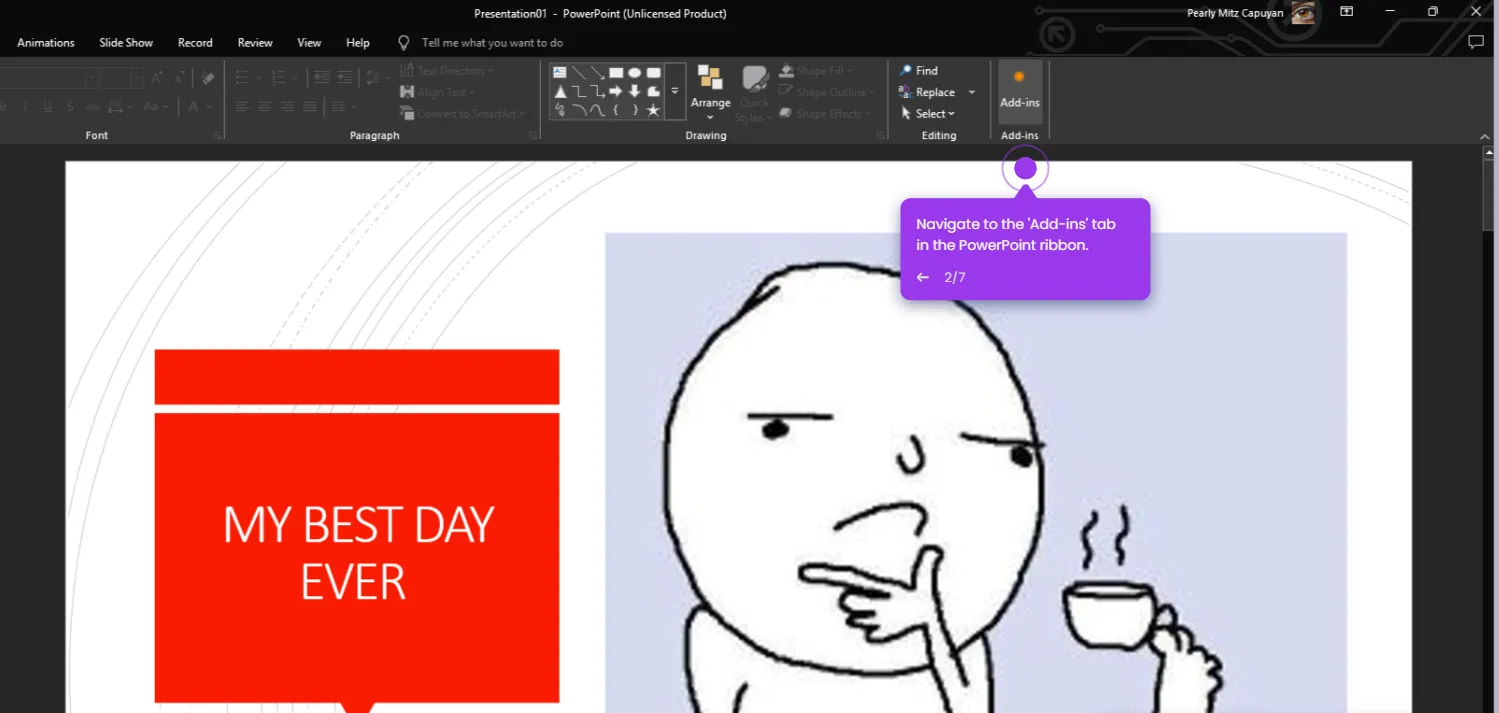Viewport: 1499px width, 713px height.
Task: Open the Line Spacing dropdown
Action: tap(378, 78)
